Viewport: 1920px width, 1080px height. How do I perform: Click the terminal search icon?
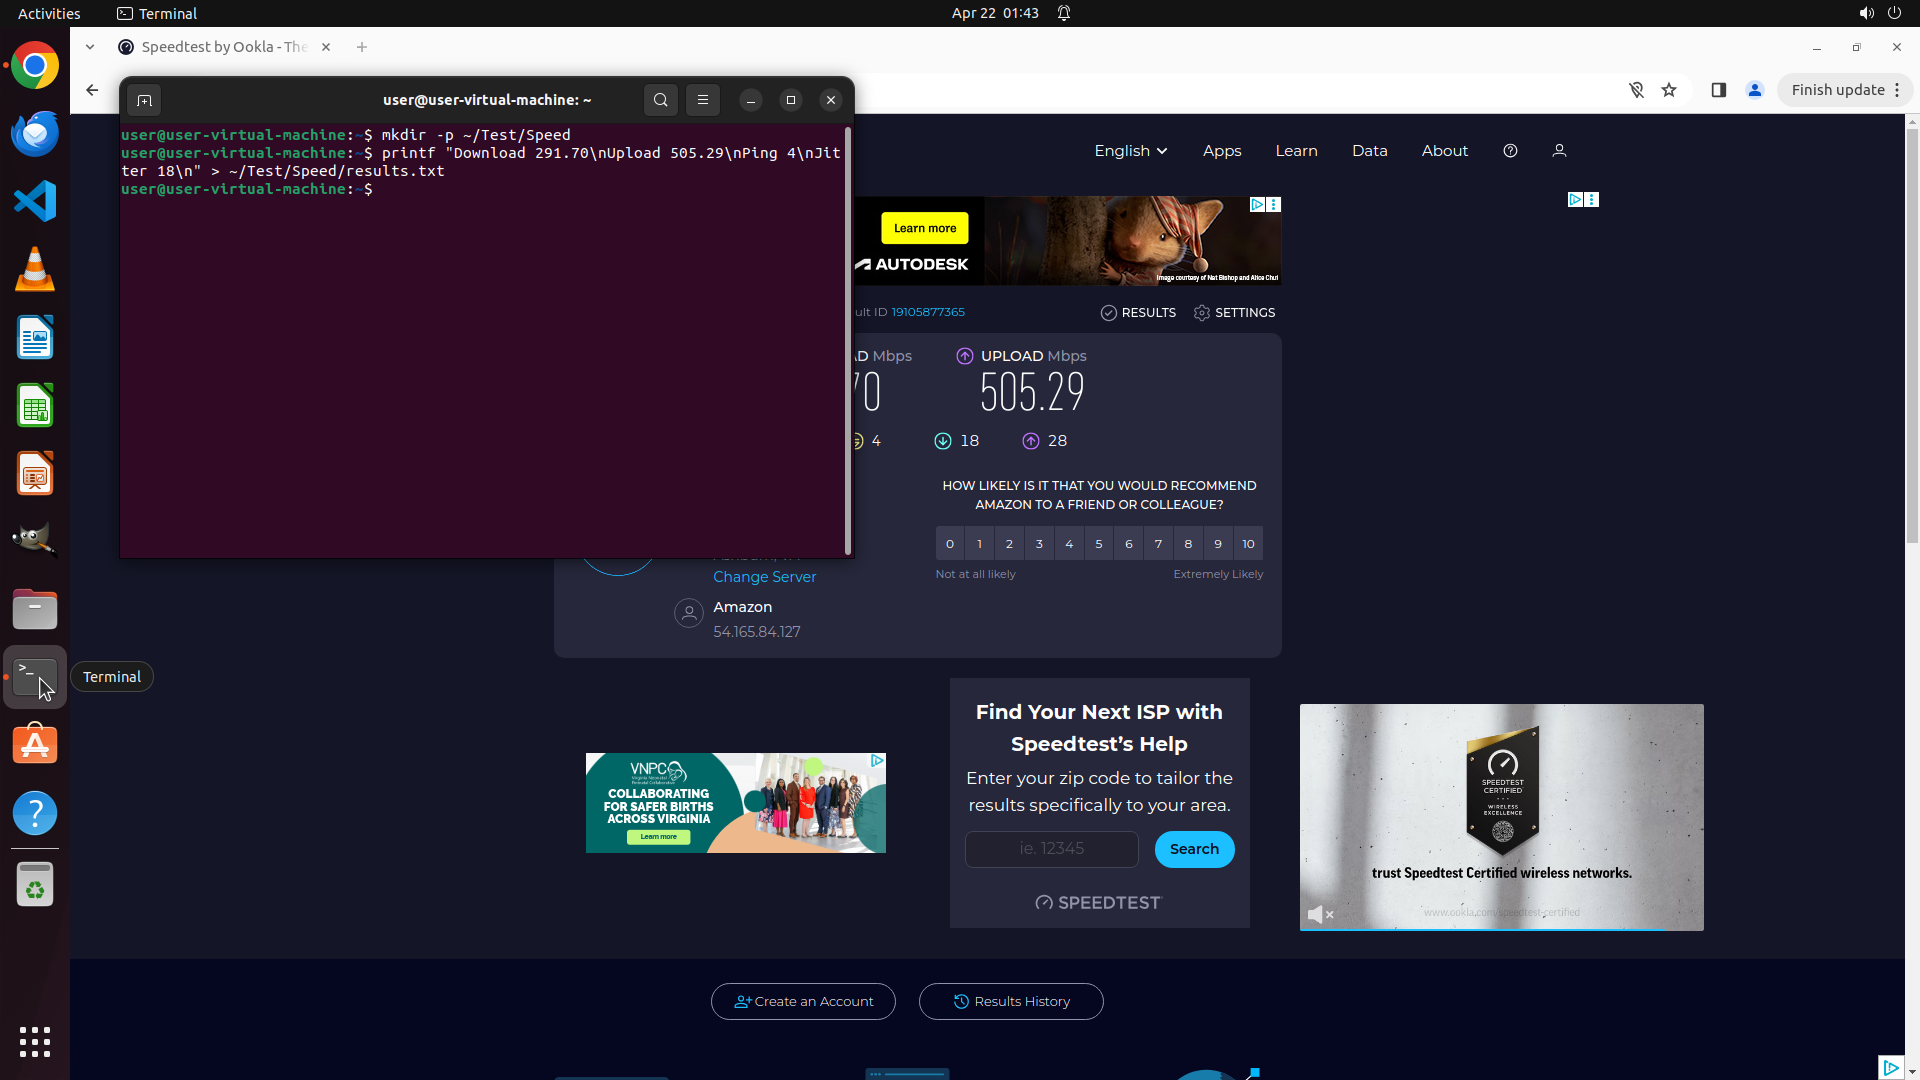pos(660,100)
